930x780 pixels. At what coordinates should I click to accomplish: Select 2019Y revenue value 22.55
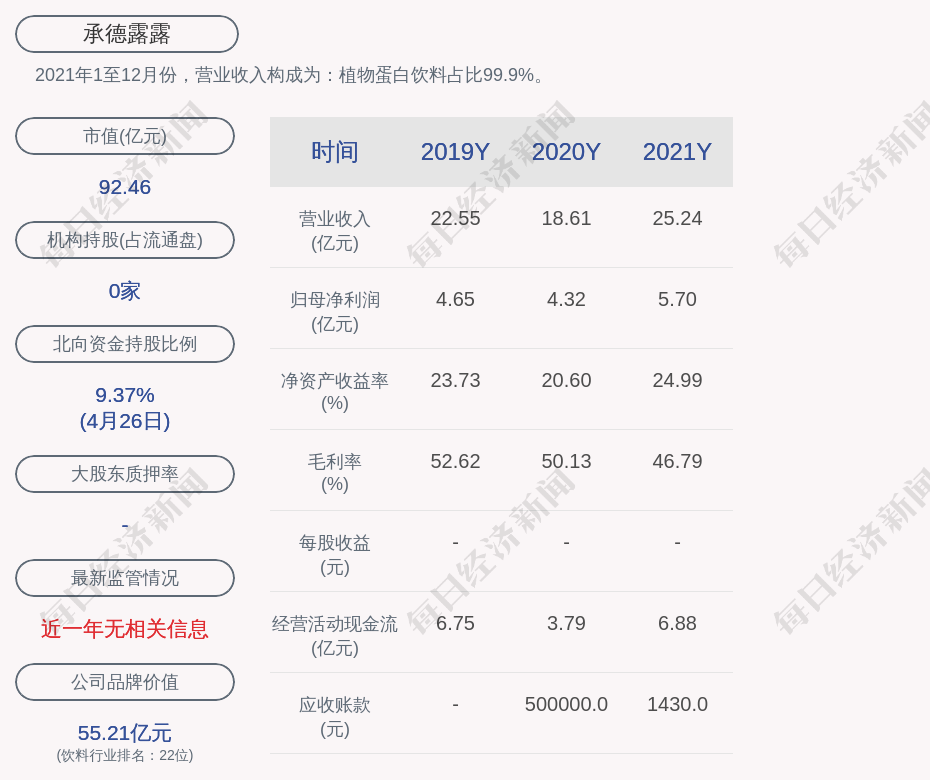pos(455,218)
